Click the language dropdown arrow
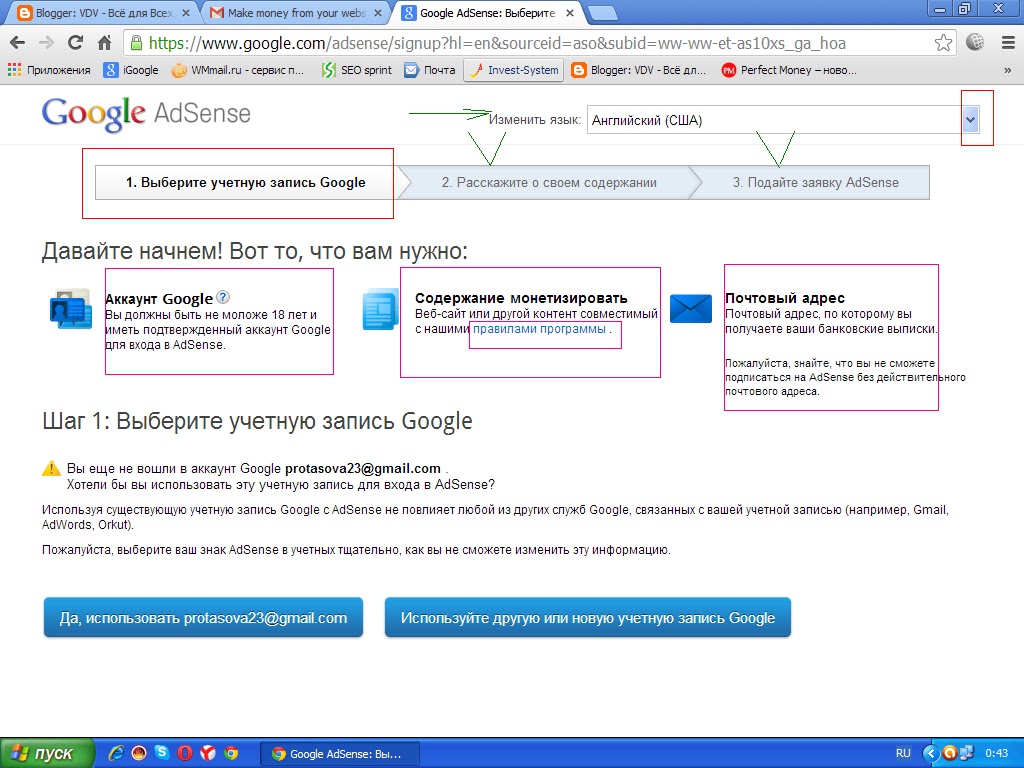 [x=970, y=120]
